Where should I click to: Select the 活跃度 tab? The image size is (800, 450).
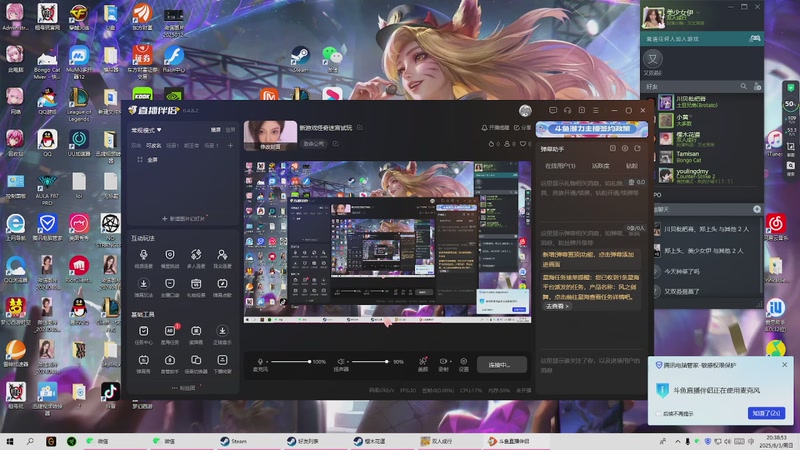click(601, 166)
